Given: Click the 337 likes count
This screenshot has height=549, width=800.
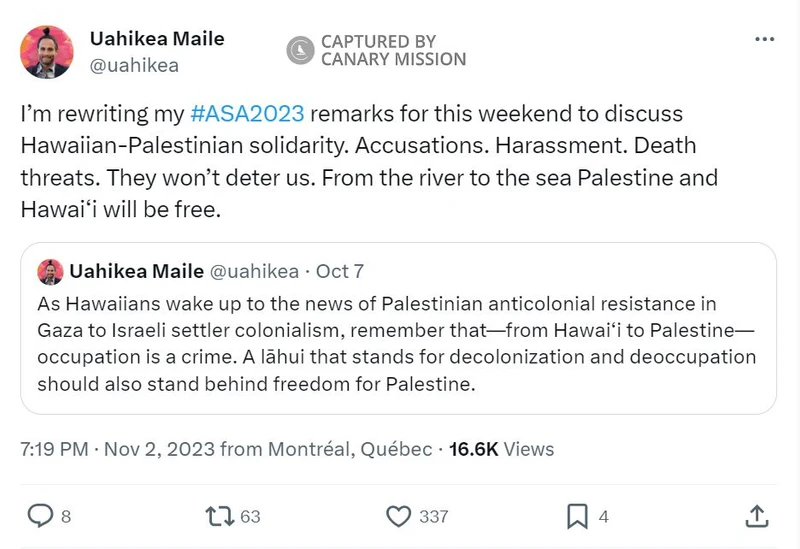Looking at the screenshot, I should coord(433,516).
